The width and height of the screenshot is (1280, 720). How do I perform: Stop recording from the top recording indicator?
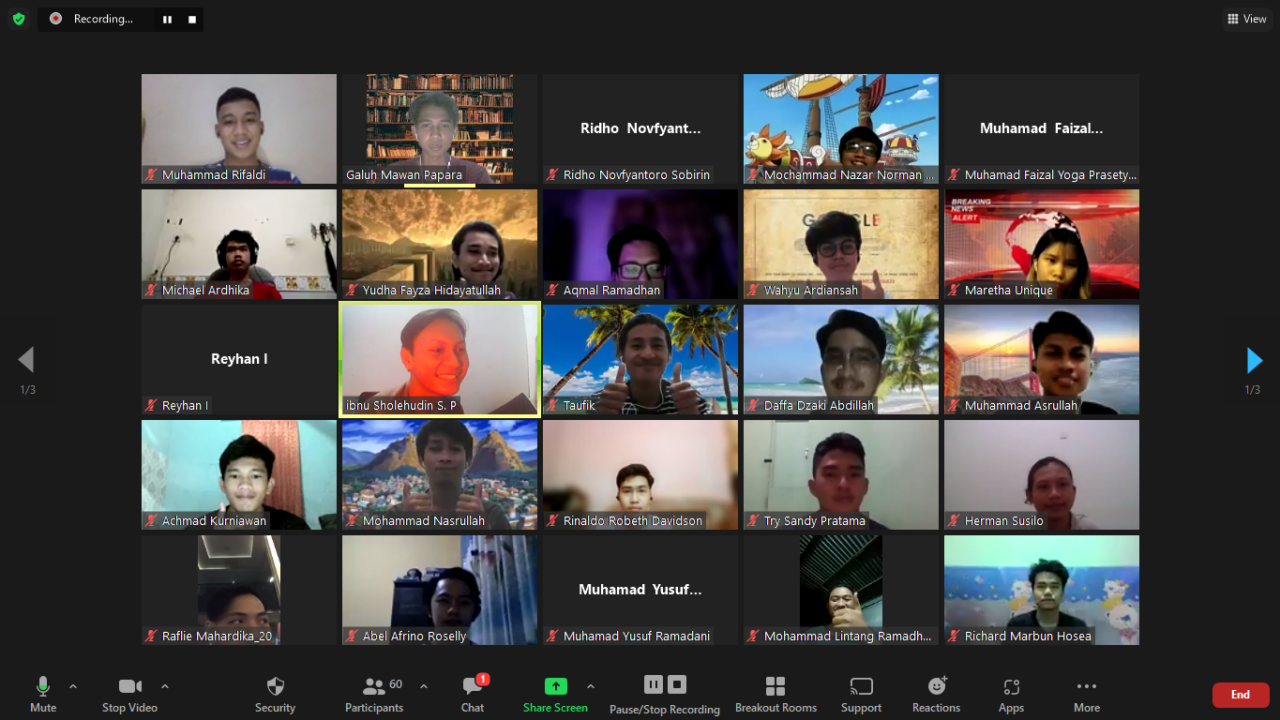[x=192, y=19]
